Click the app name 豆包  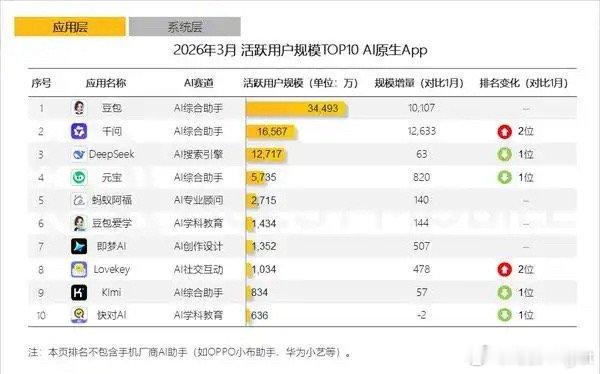click(112, 108)
